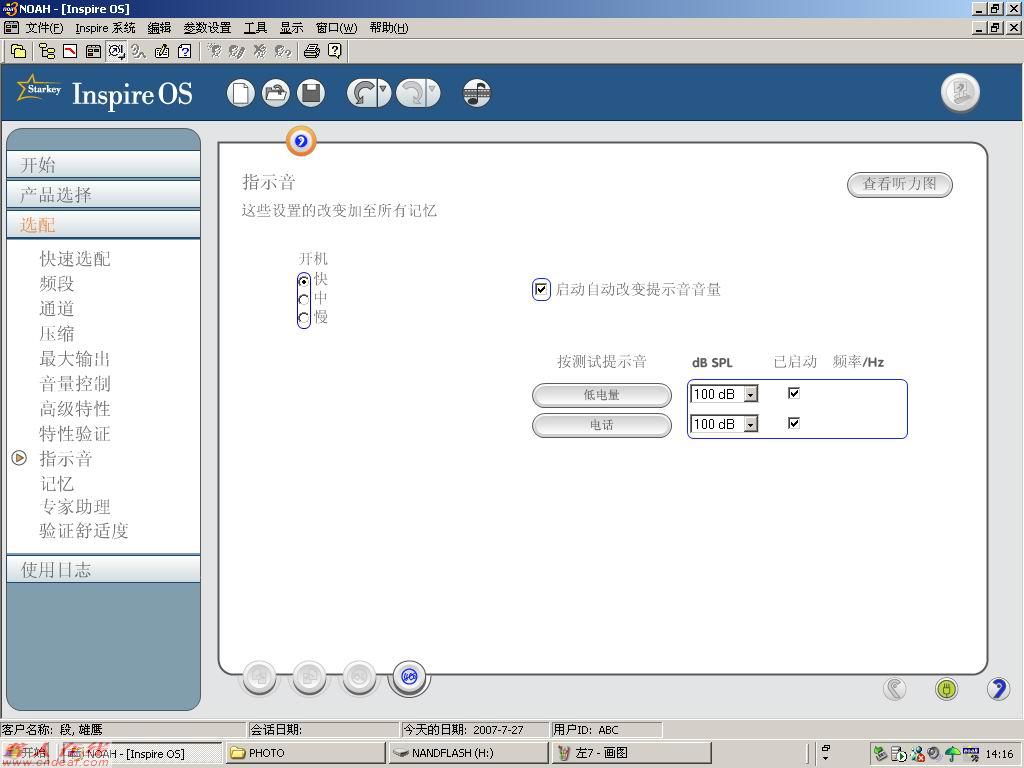Toggle the 启动自动改变提示音音量 checkbox
Screen dimensions: 1024x768
point(541,289)
